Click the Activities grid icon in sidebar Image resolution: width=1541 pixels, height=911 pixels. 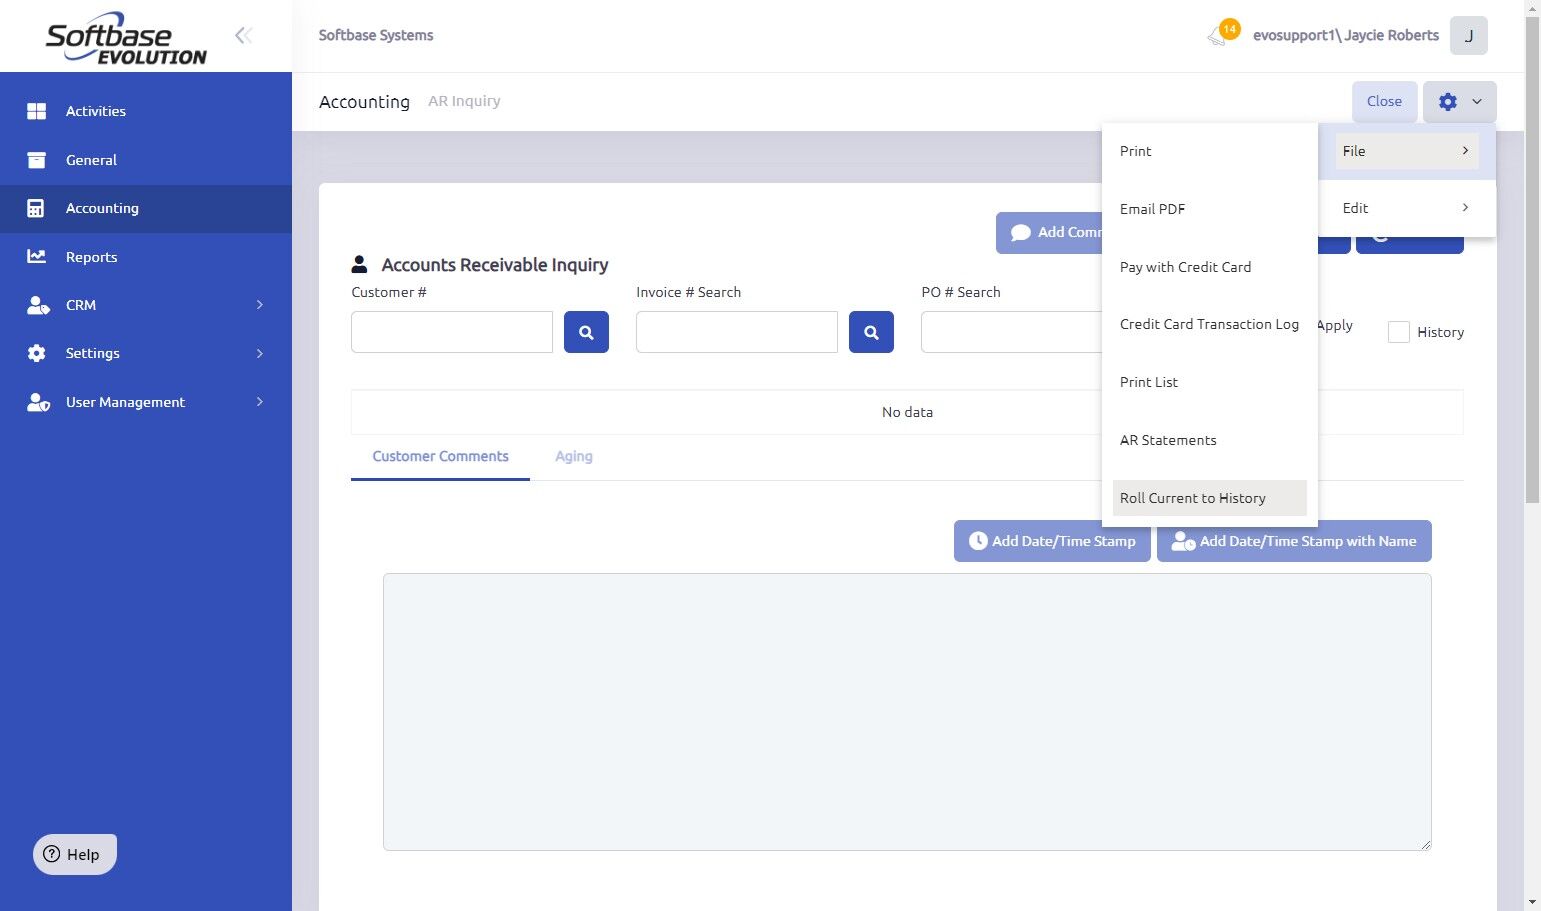pos(37,111)
